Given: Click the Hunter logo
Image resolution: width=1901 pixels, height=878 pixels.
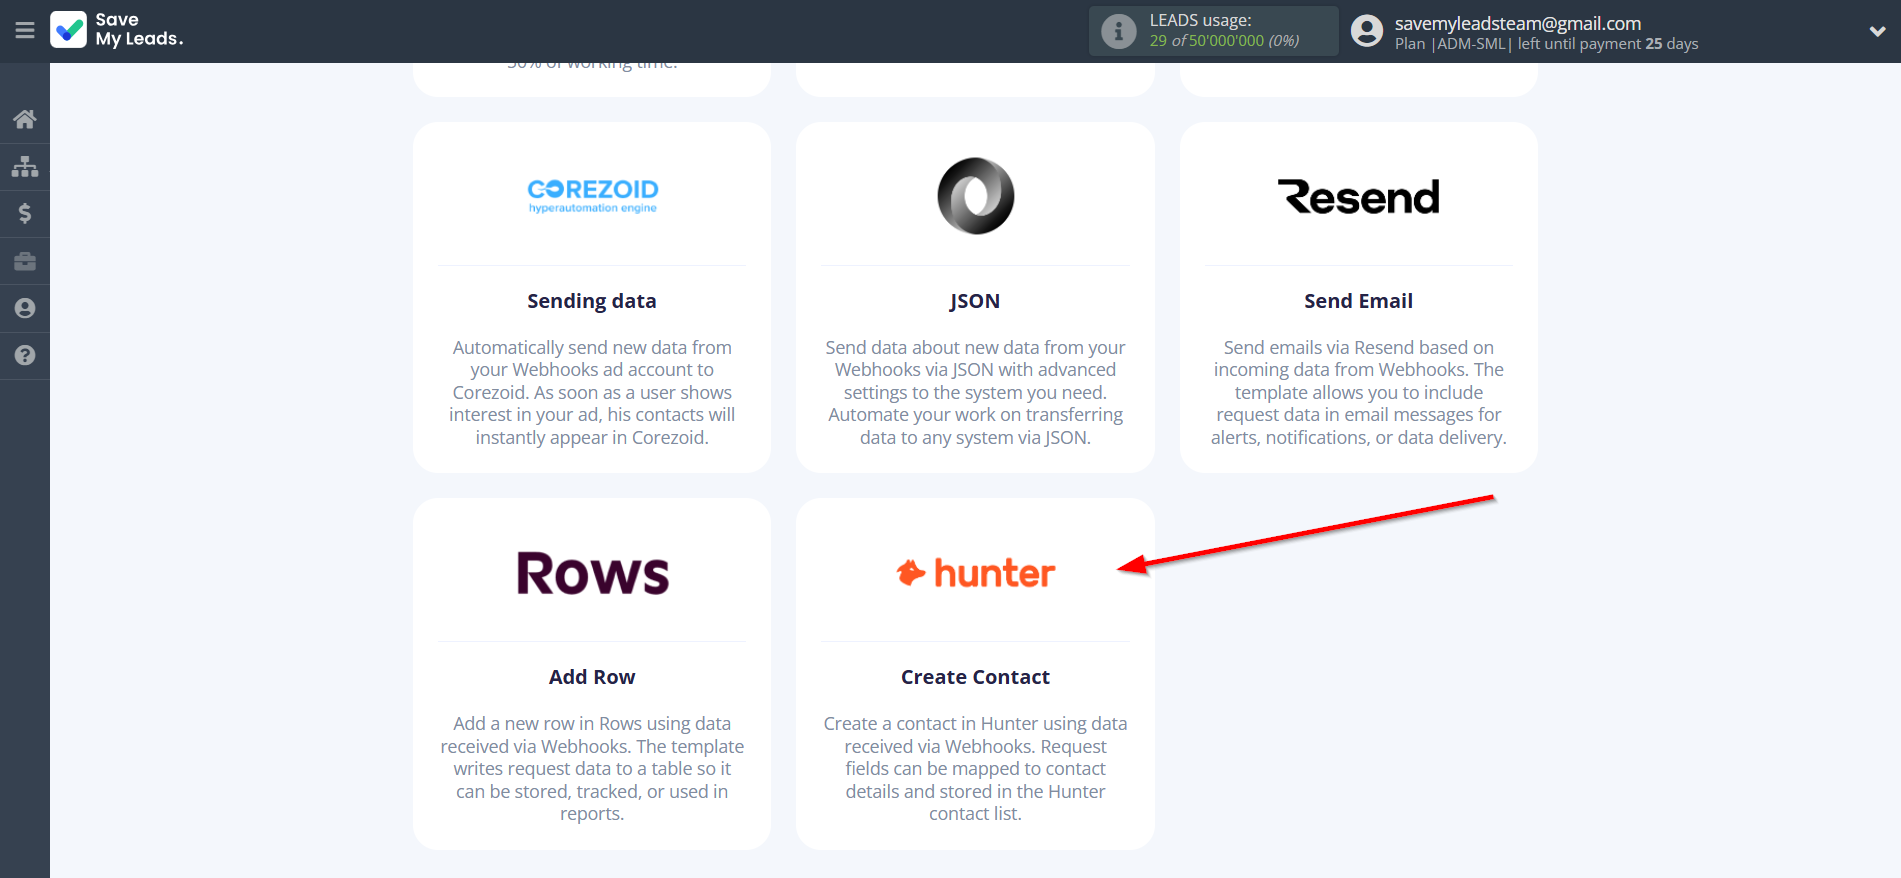Looking at the screenshot, I should pos(975,573).
